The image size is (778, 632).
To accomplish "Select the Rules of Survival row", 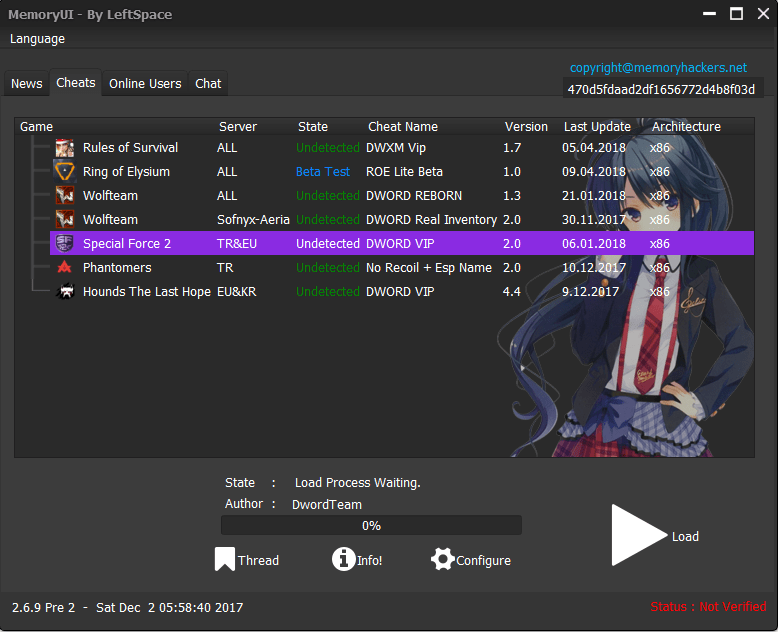I will 402,148.
